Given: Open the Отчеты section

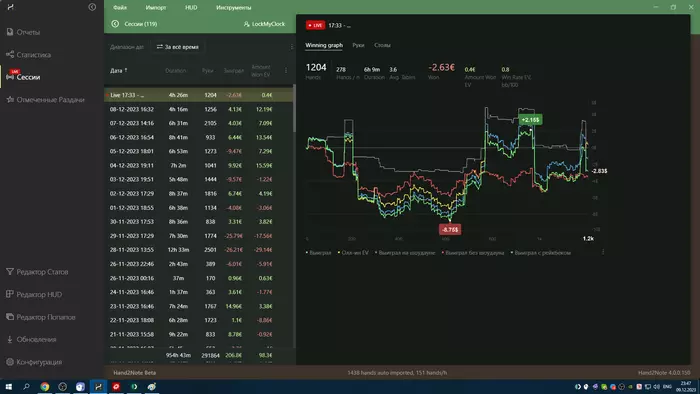Looking at the screenshot, I should pos(23,32).
